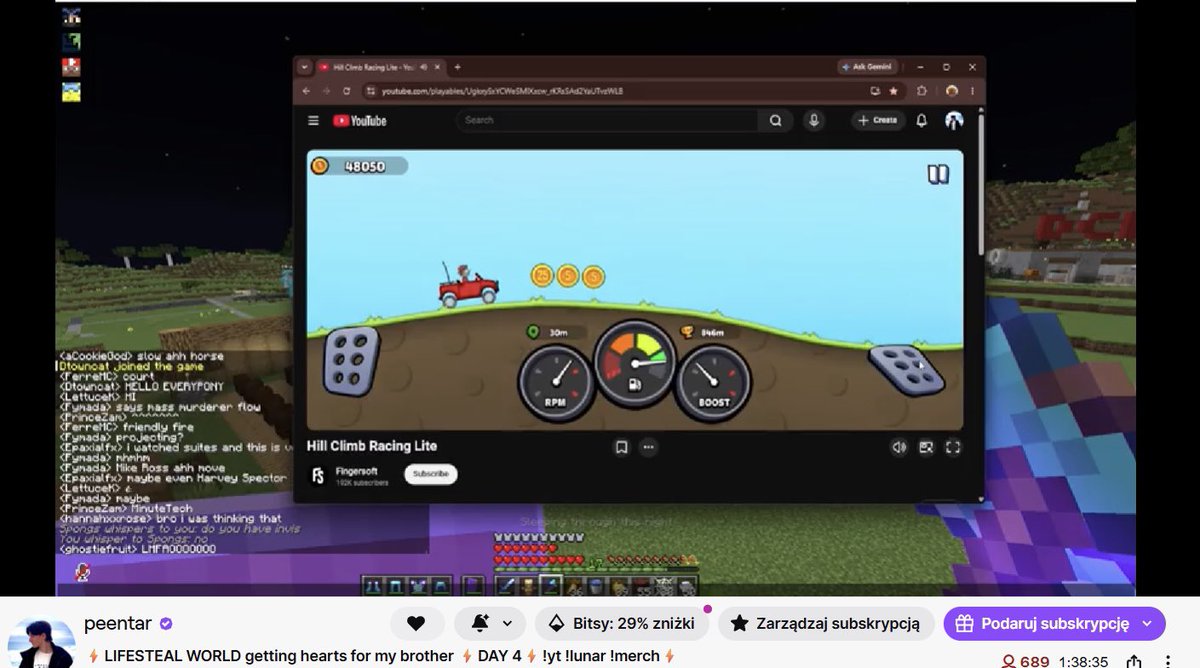
Task: Activate voice search microphone icon
Action: (814, 120)
